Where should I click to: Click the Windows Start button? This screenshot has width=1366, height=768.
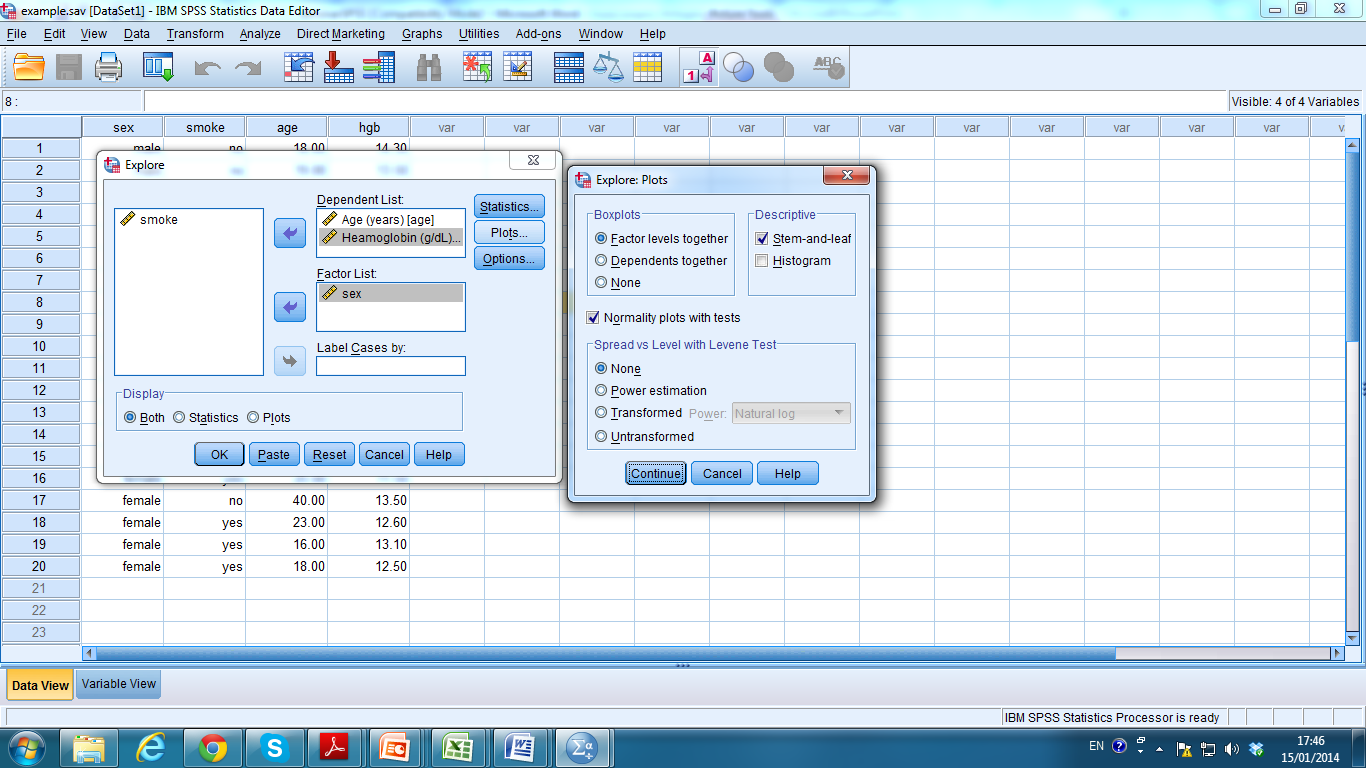coord(25,747)
